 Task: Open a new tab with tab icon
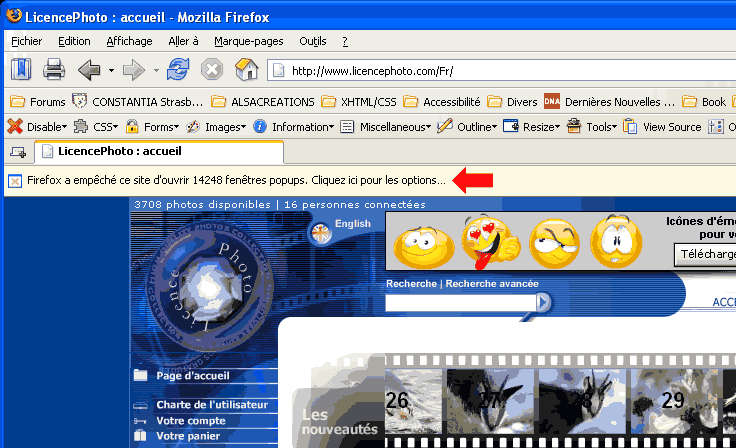[18, 152]
